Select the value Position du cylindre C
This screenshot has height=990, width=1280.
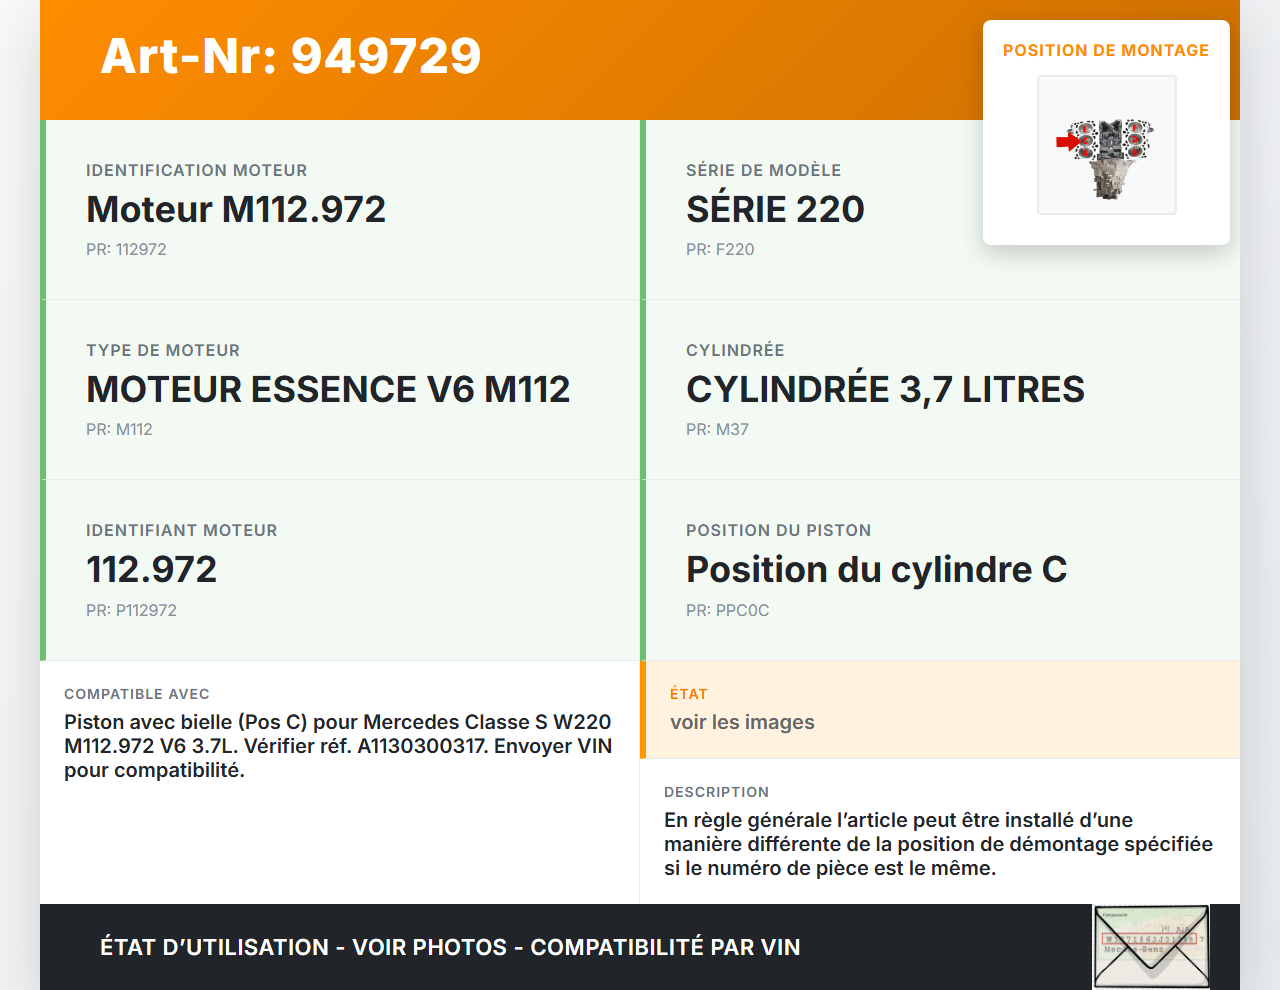click(877, 569)
